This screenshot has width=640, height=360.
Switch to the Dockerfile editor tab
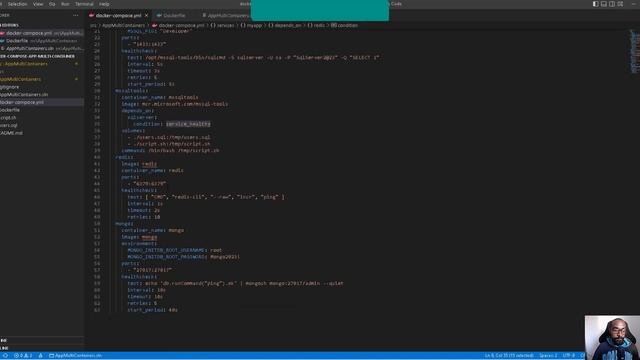coord(174,16)
